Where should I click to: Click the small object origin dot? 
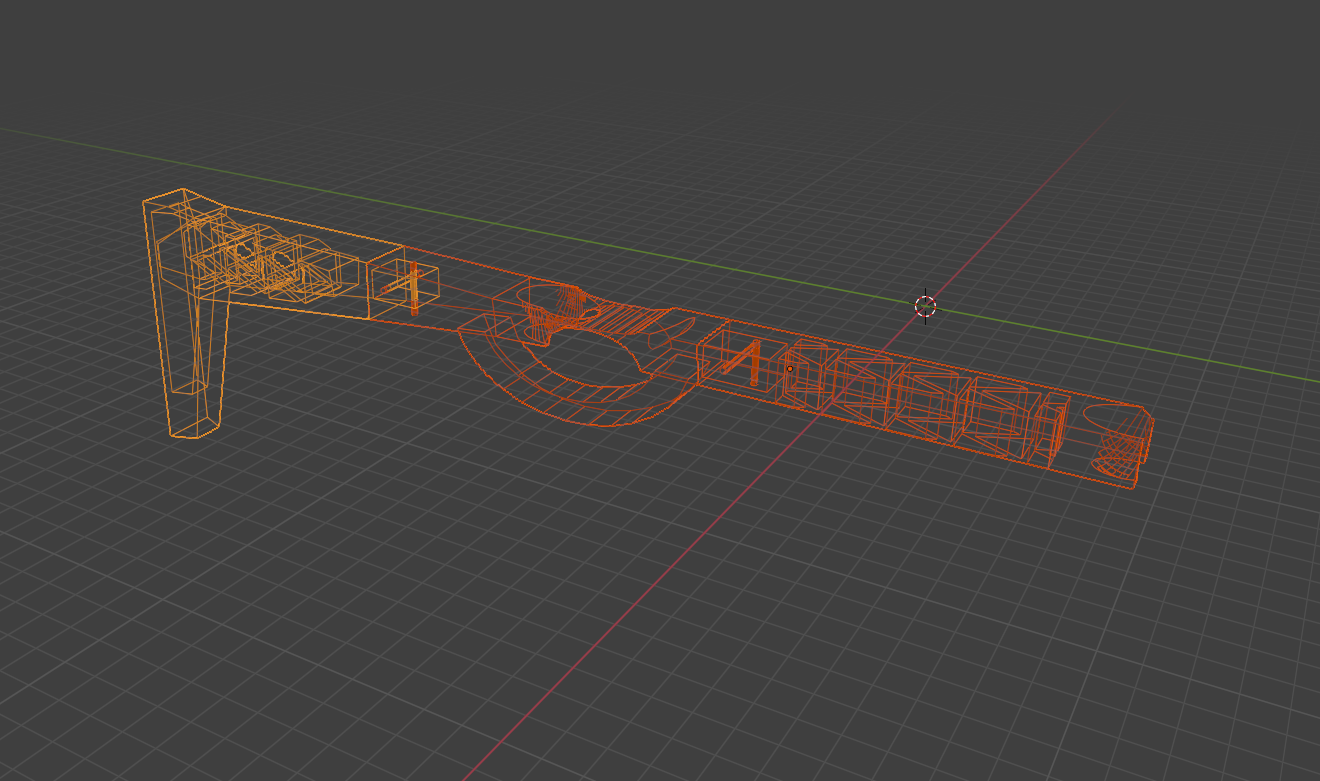(x=789, y=369)
